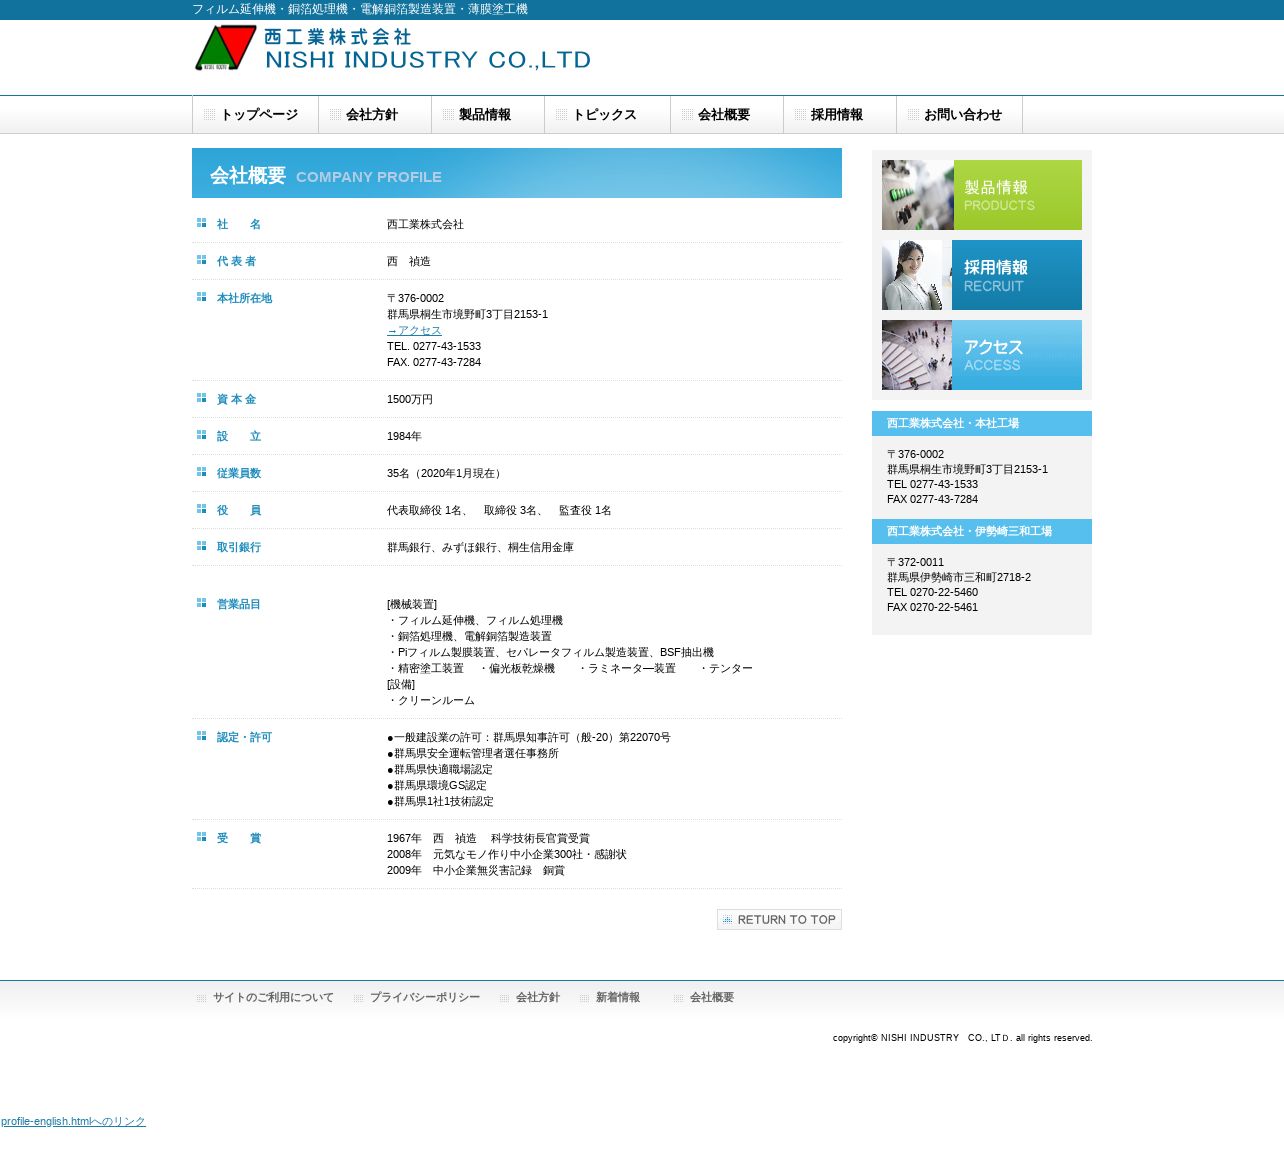Image resolution: width=1284 pixels, height=1151 pixels.
Task: Click the 採用情報 RECRUIT banner
Action: [x=982, y=275]
